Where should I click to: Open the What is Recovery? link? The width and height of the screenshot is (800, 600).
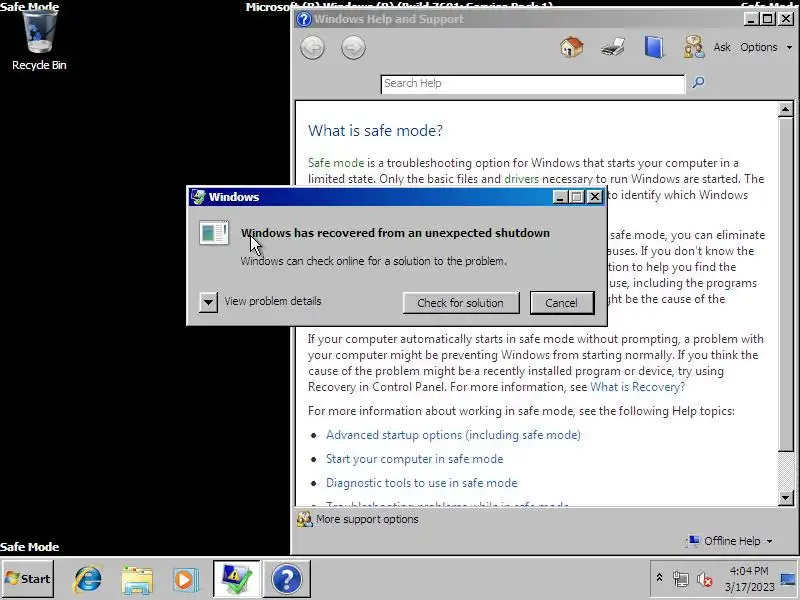(637, 387)
